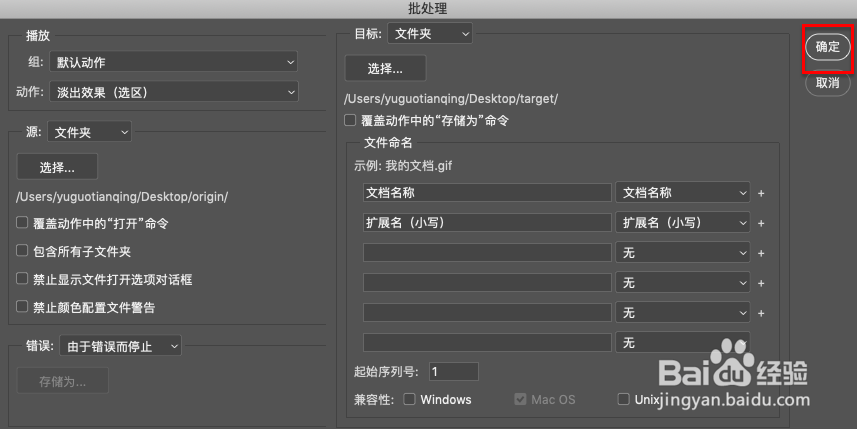Enable 包含所有子文件夹 checkbox
Viewport: 857px width, 429px height.
click(22, 250)
